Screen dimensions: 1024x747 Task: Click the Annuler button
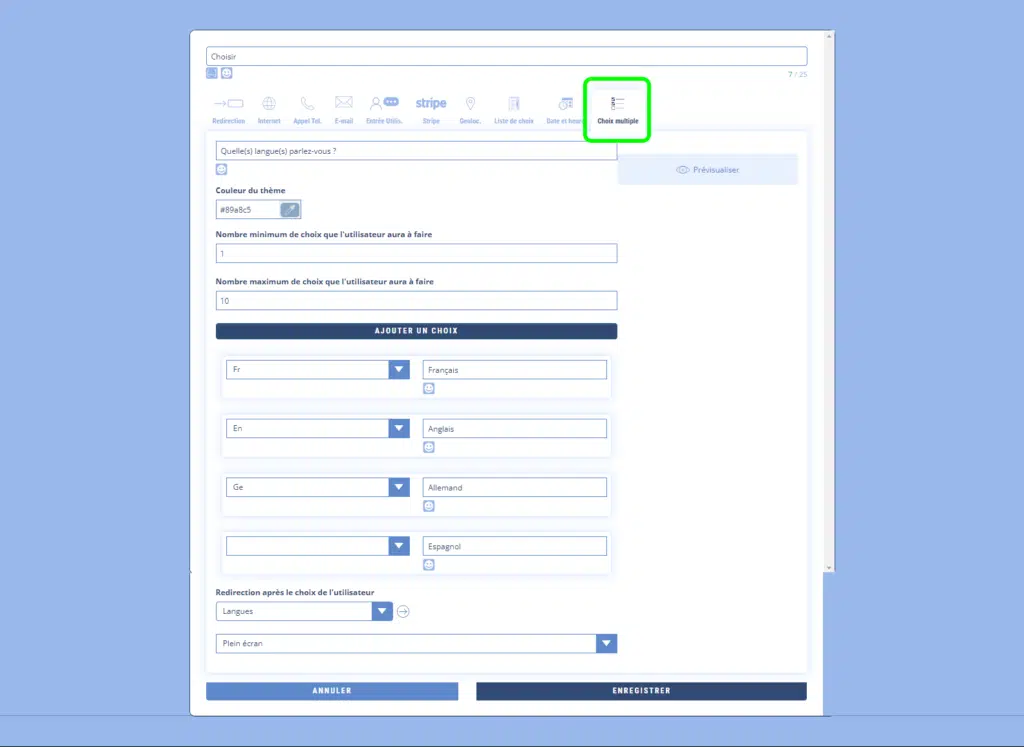point(332,691)
